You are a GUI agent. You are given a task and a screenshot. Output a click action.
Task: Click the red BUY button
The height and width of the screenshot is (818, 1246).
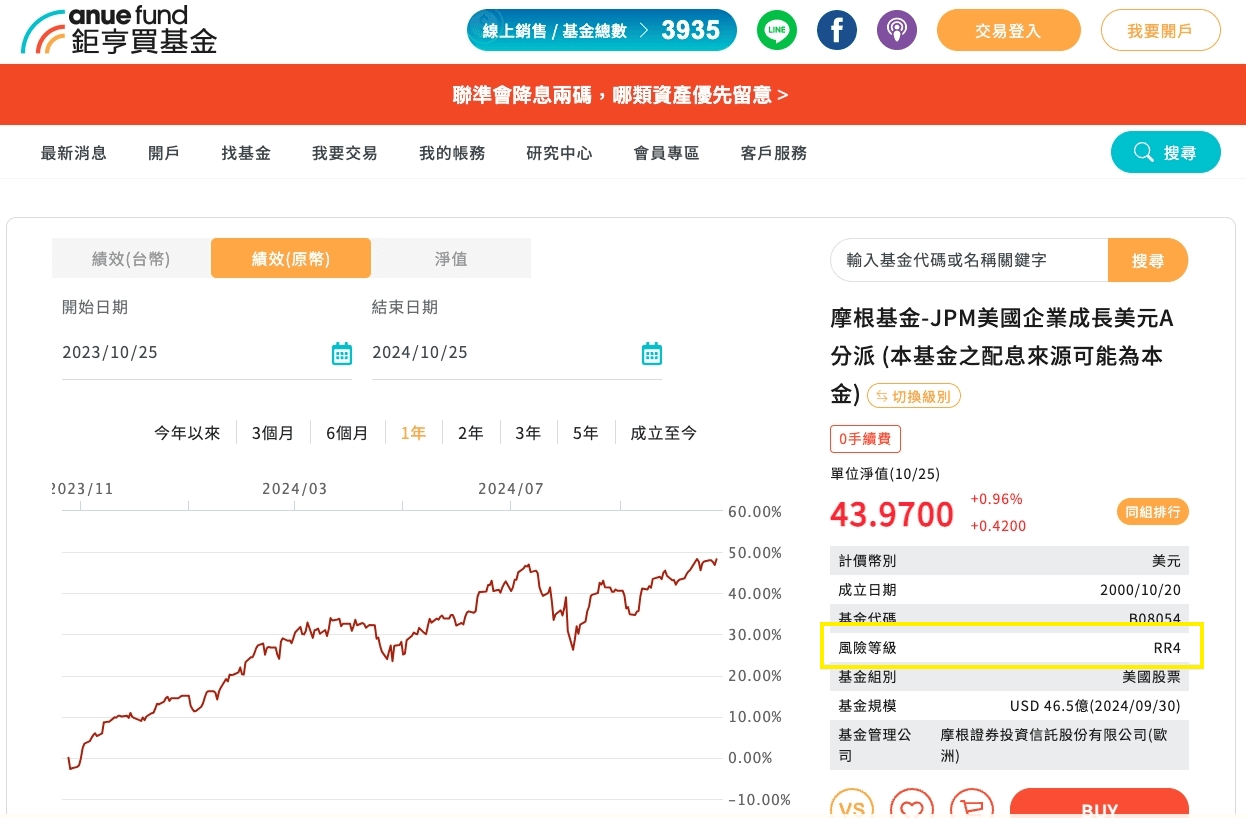[1099, 806]
